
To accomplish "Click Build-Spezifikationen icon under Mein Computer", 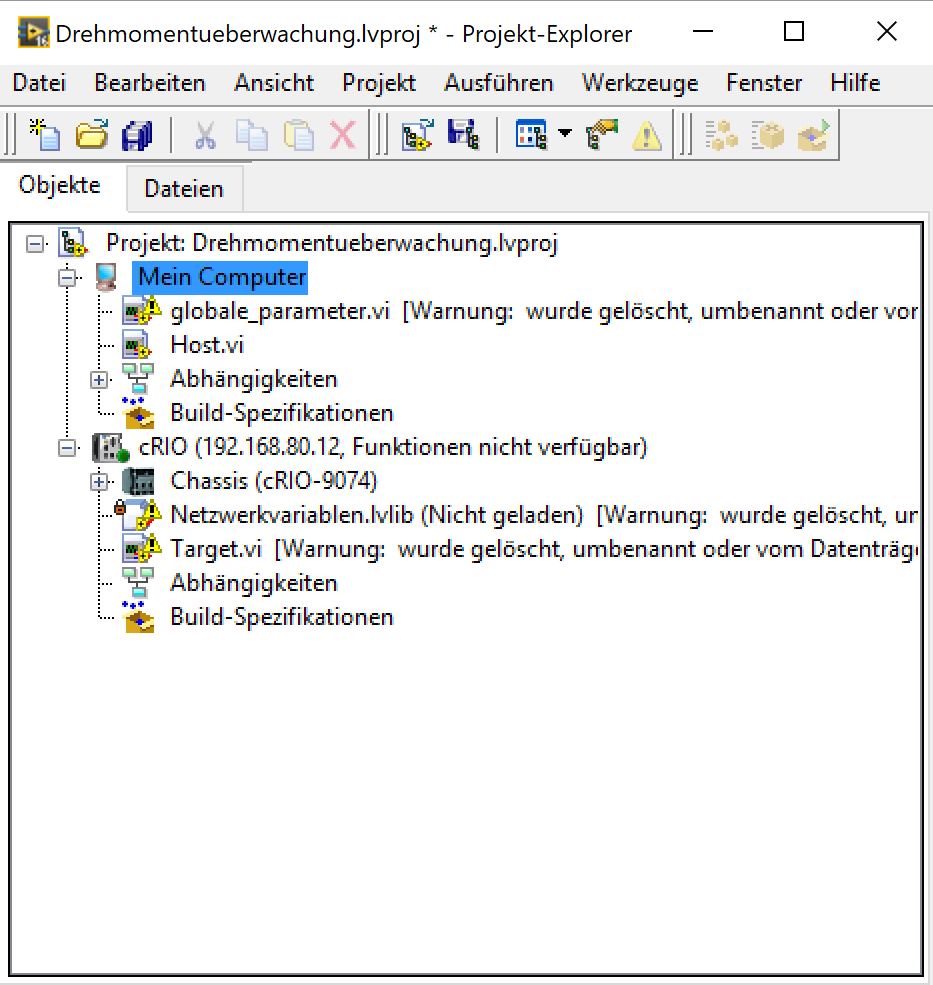I will coord(138,412).
